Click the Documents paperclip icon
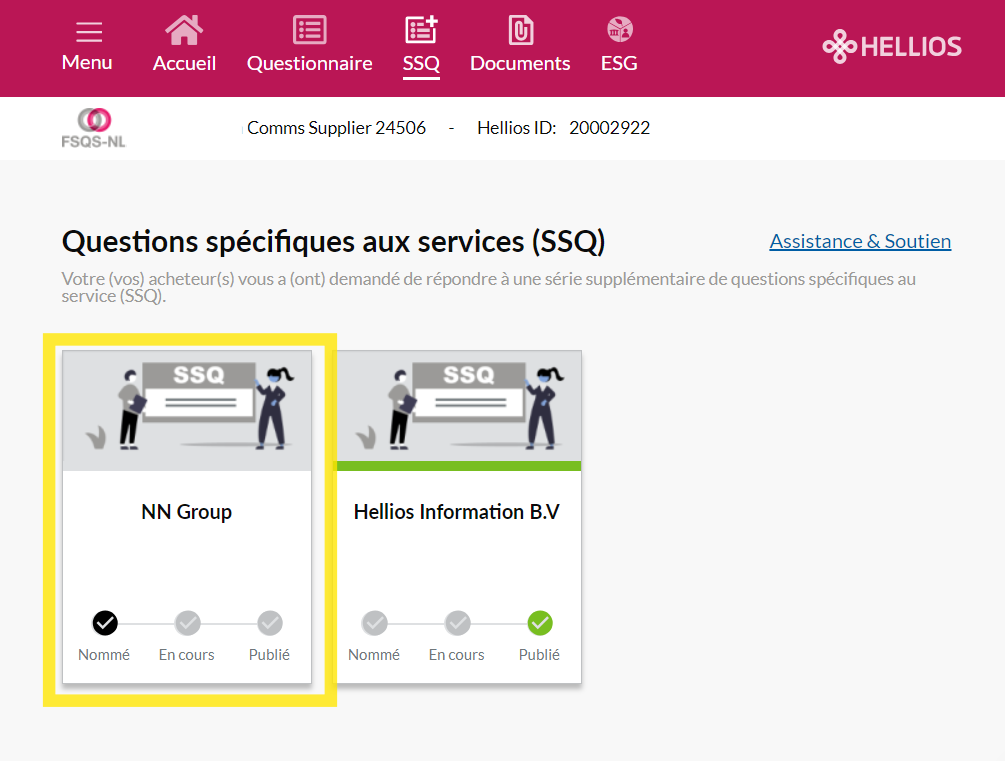Viewport: 1005px width, 761px height. [x=520, y=29]
